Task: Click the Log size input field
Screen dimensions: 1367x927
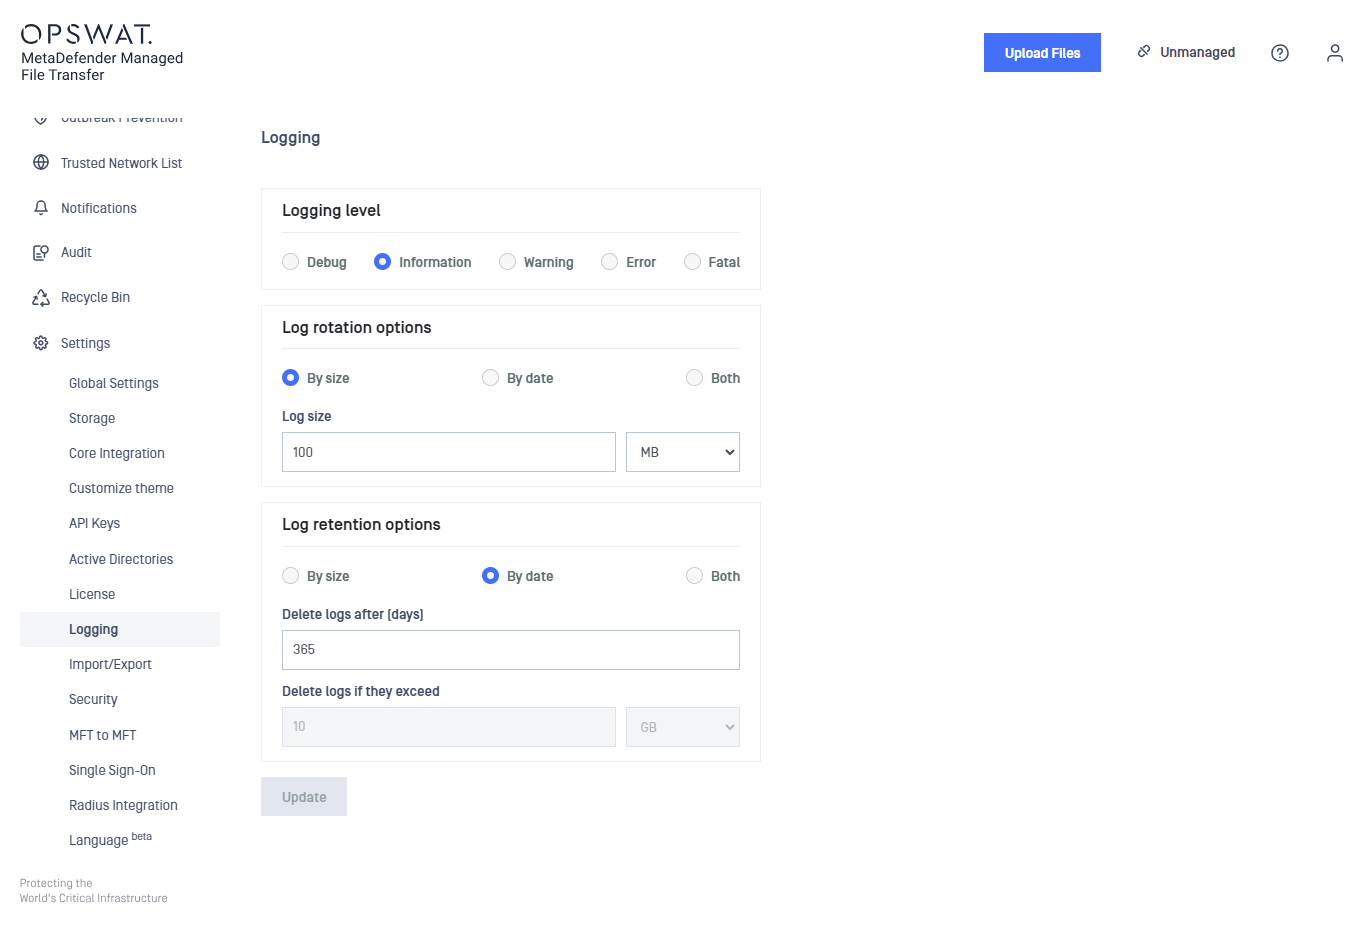Action: coord(449,452)
